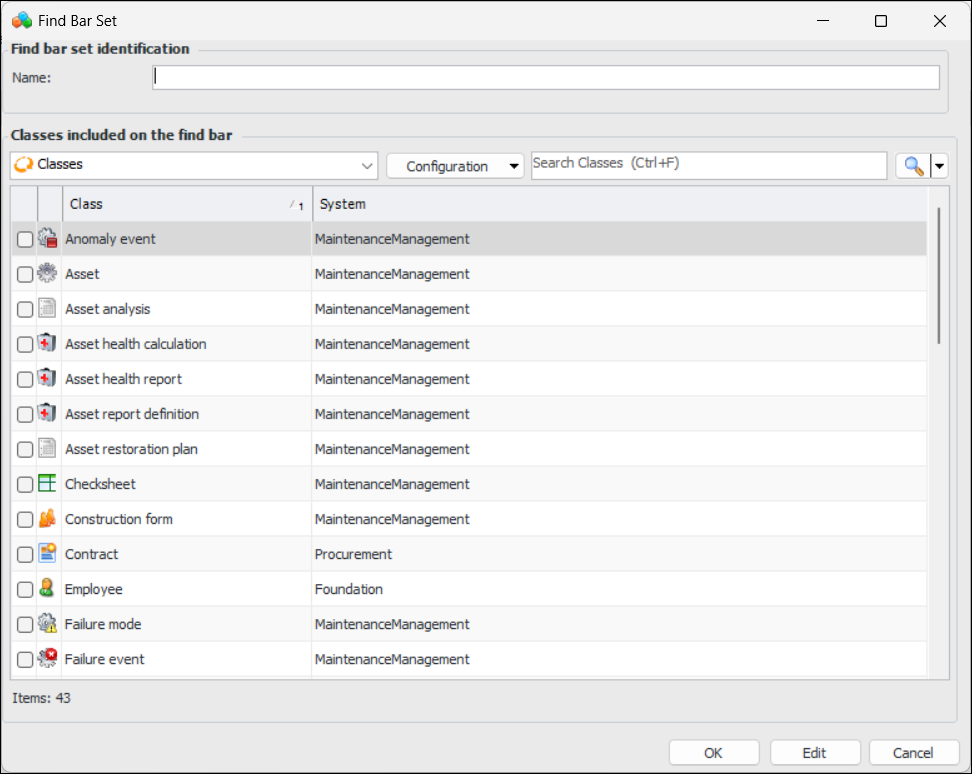This screenshot has width=972, height=774.
Task: Click the magnifying glass search button
Action: (912, 166)
